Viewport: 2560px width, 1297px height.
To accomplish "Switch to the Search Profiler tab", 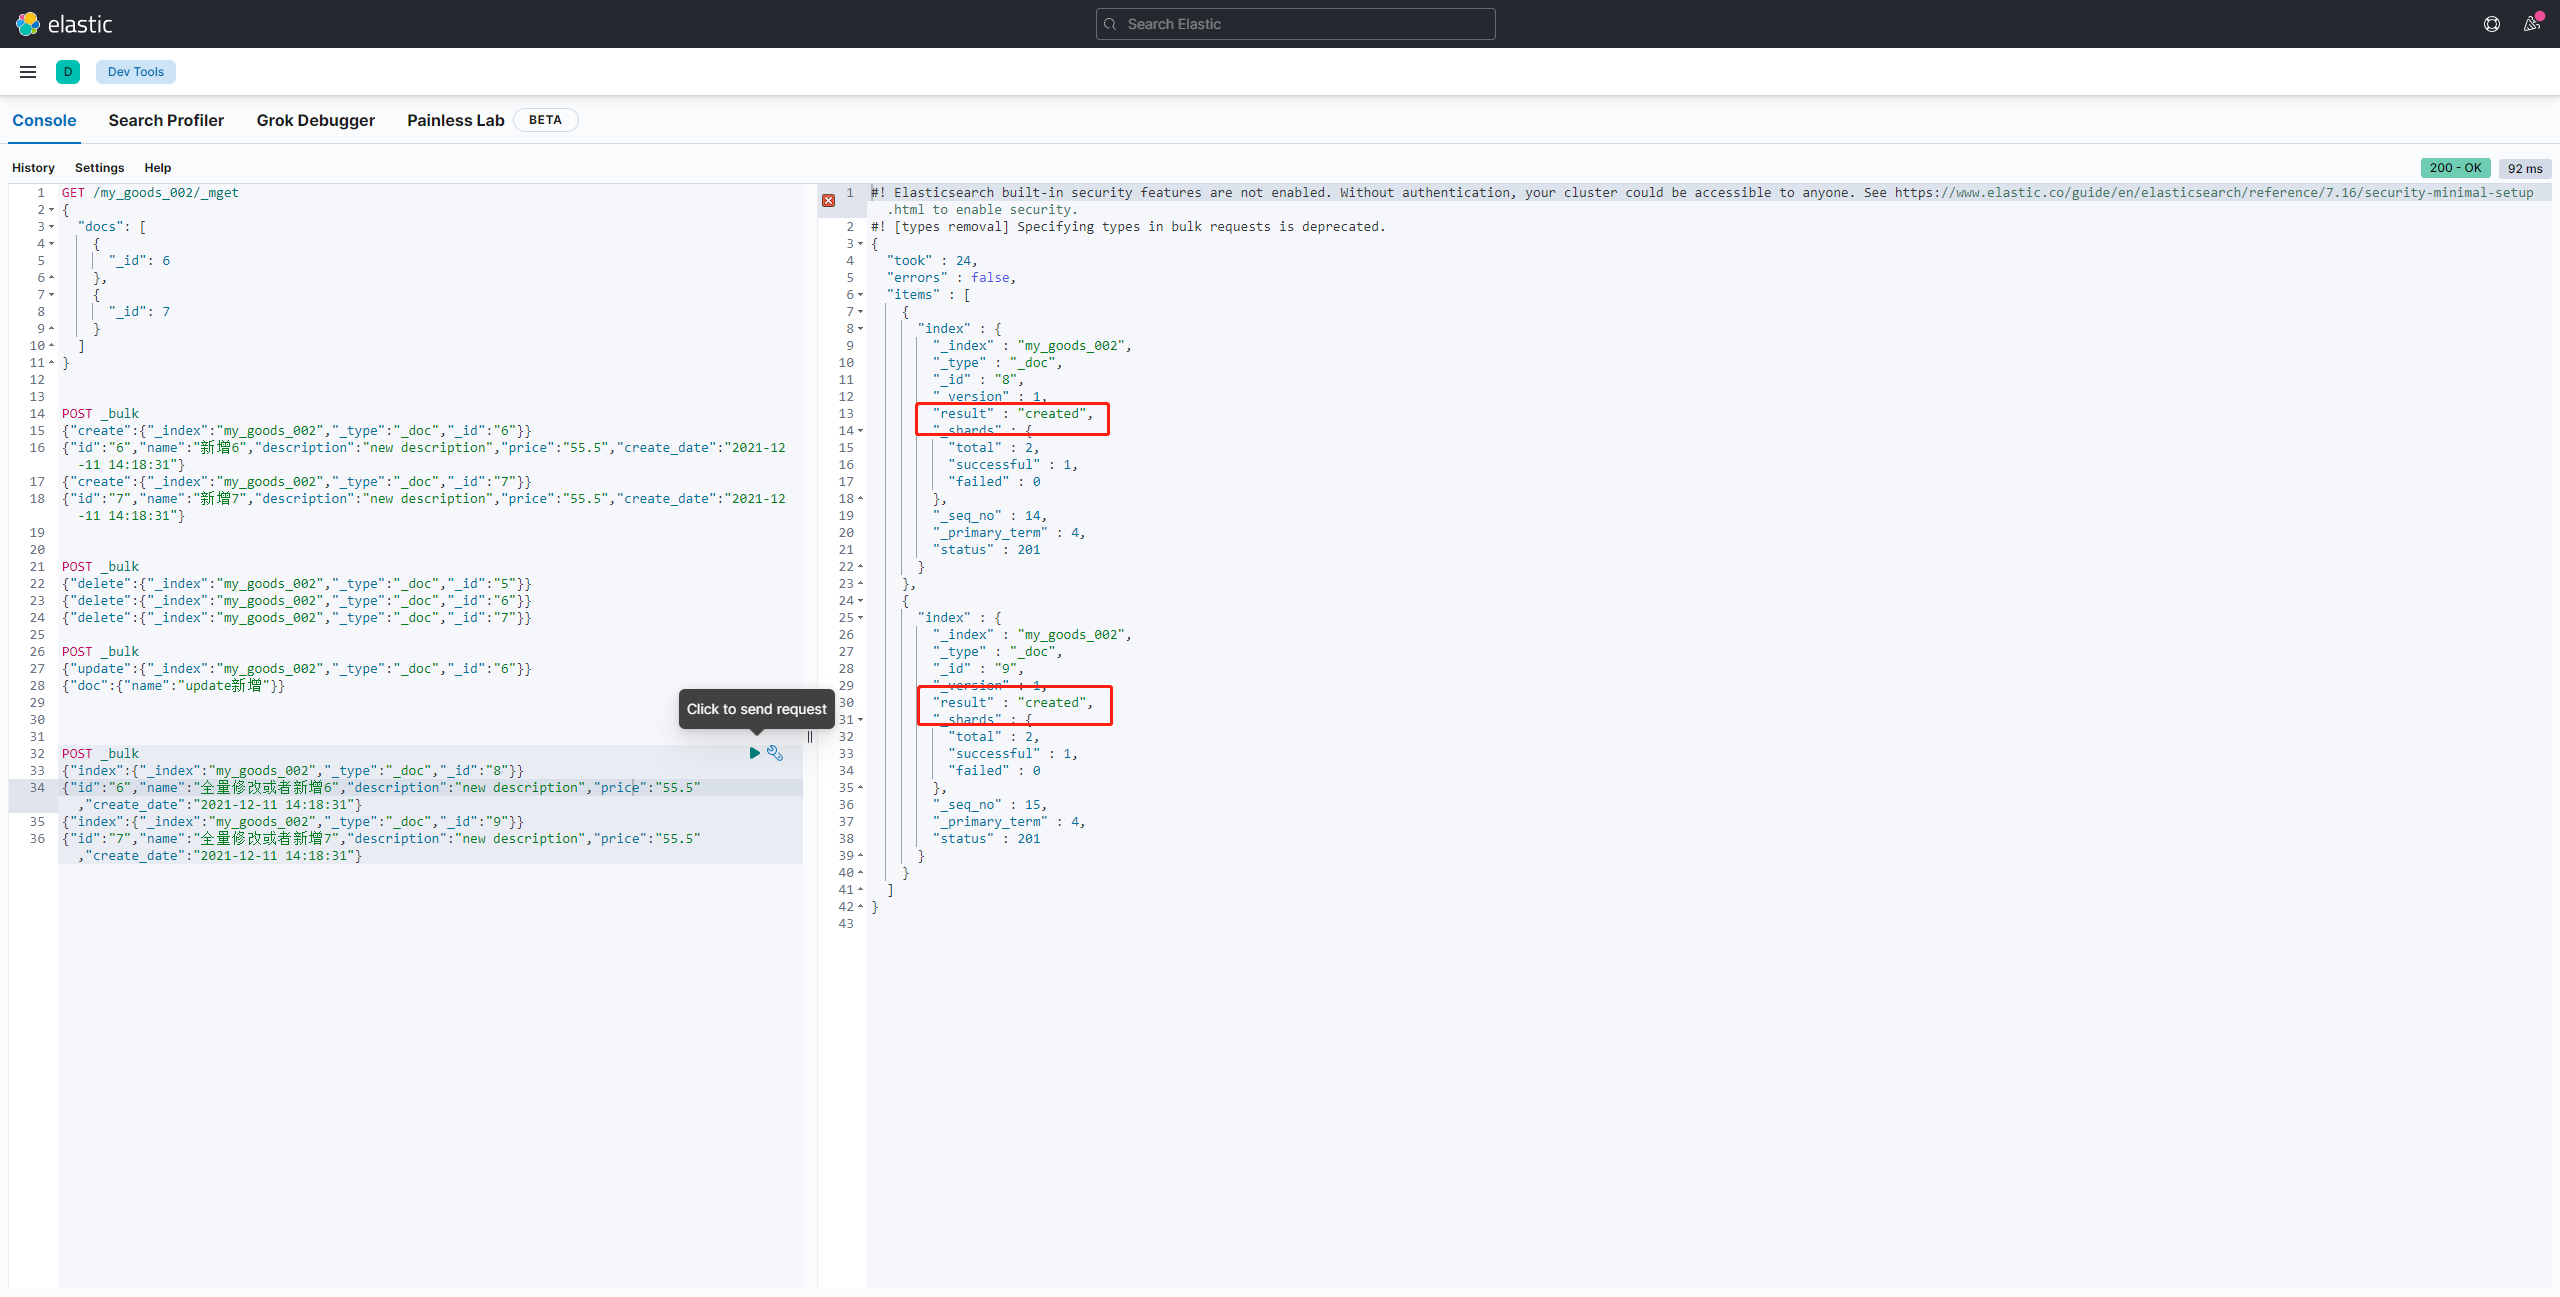I will click(x=165, y=119).
